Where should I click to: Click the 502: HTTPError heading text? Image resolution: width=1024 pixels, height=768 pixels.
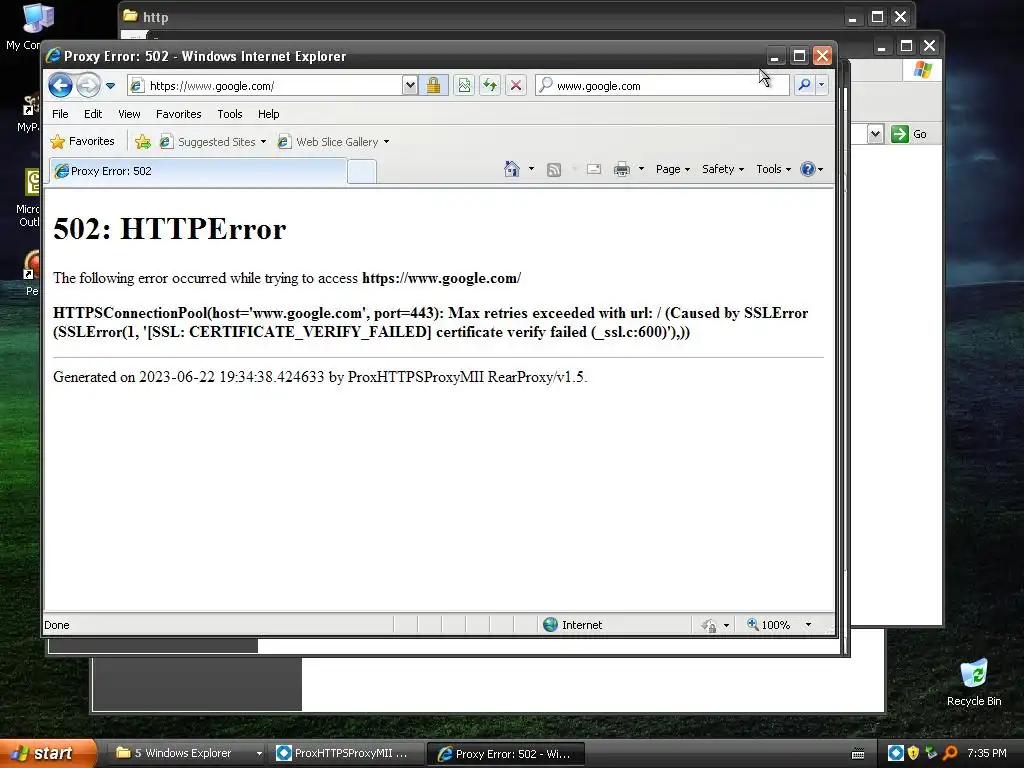coord(170,229)
